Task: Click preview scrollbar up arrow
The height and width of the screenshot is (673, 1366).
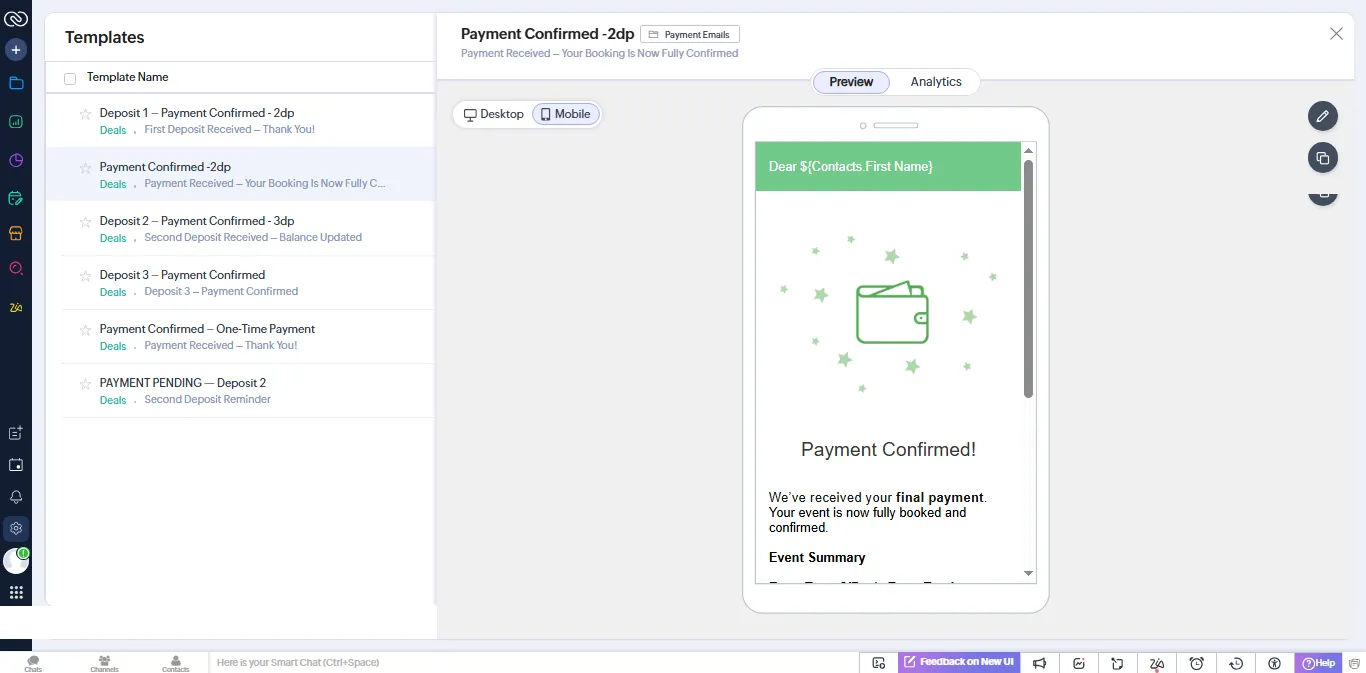Action: pyautogui.click(x=1028, y=151)
